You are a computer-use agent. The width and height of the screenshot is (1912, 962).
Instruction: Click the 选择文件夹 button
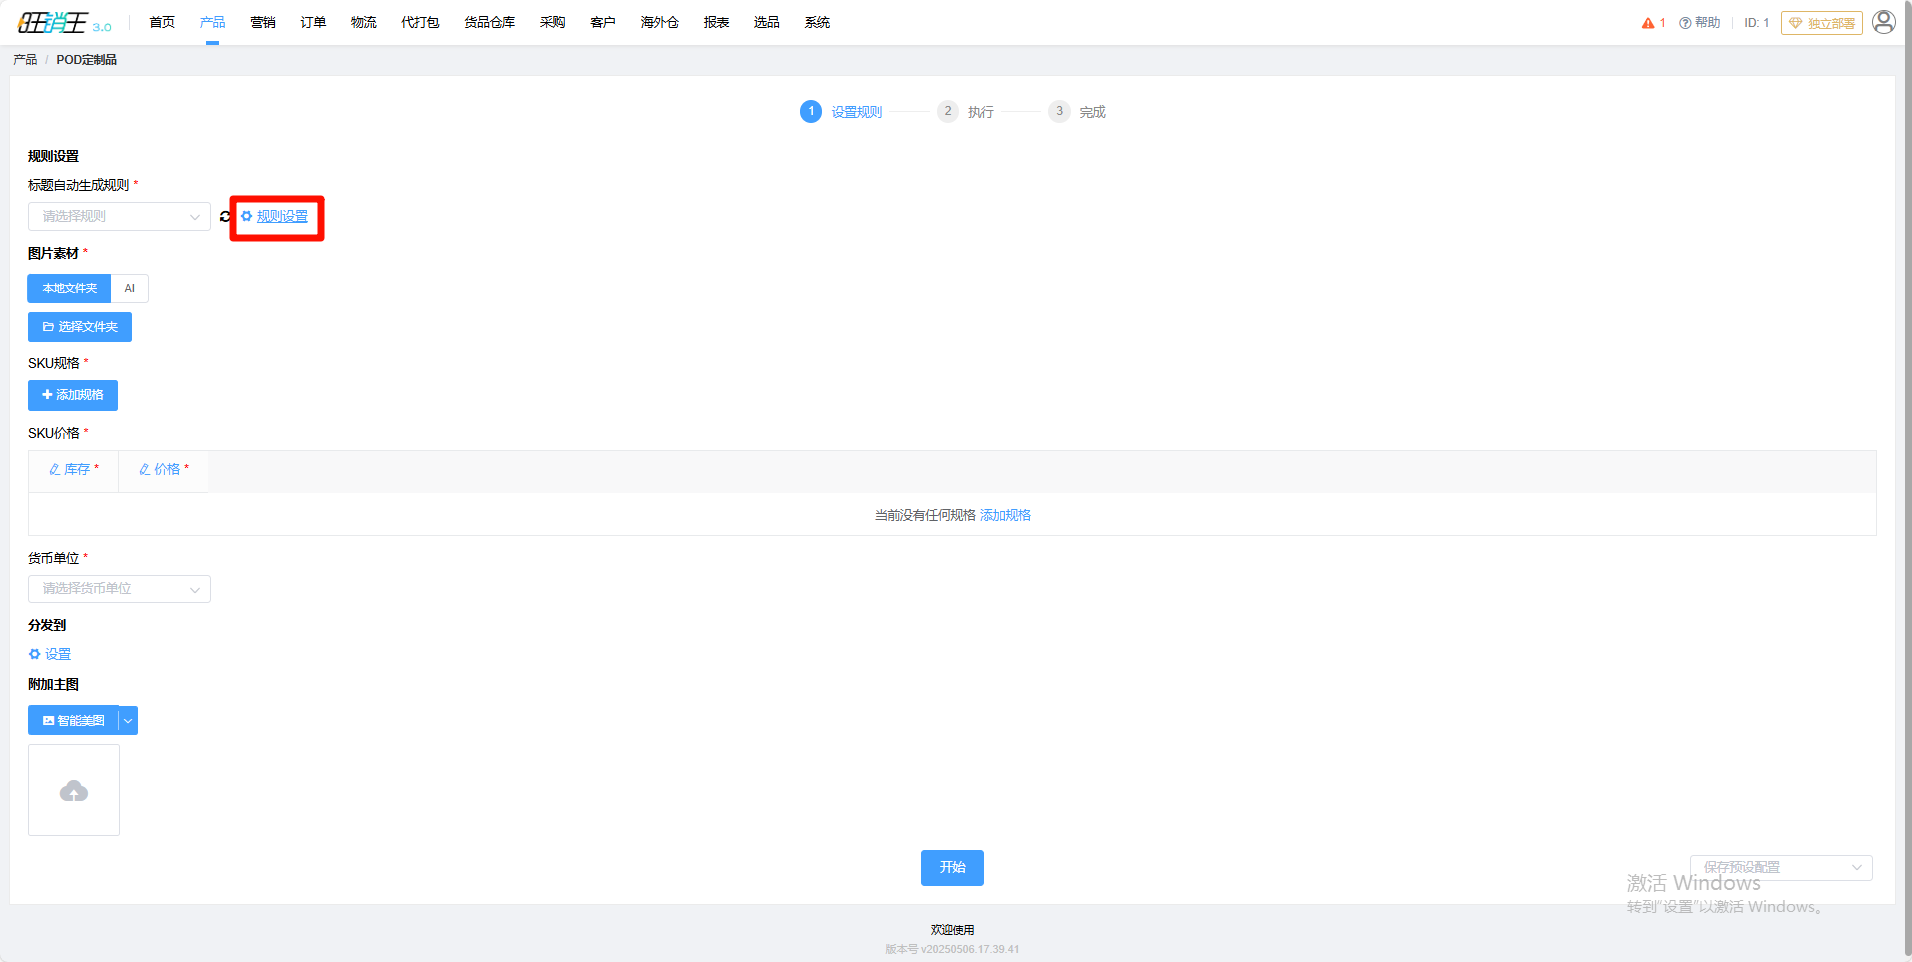[x=80, y=327]
